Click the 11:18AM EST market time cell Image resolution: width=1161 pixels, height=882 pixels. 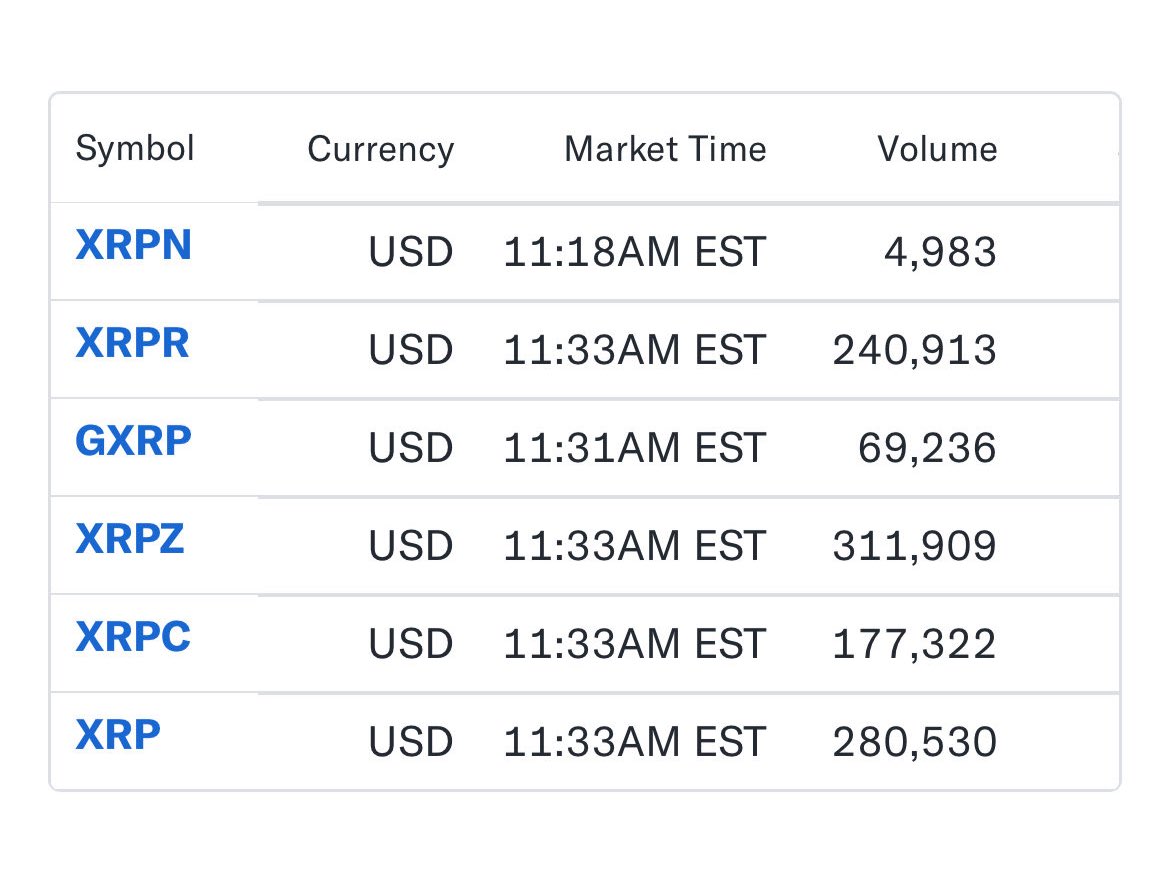[634, 252]
